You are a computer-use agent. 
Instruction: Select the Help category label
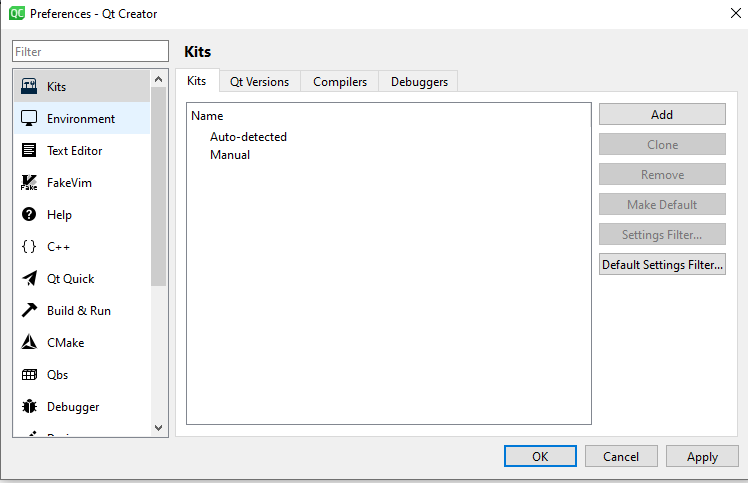59,215
